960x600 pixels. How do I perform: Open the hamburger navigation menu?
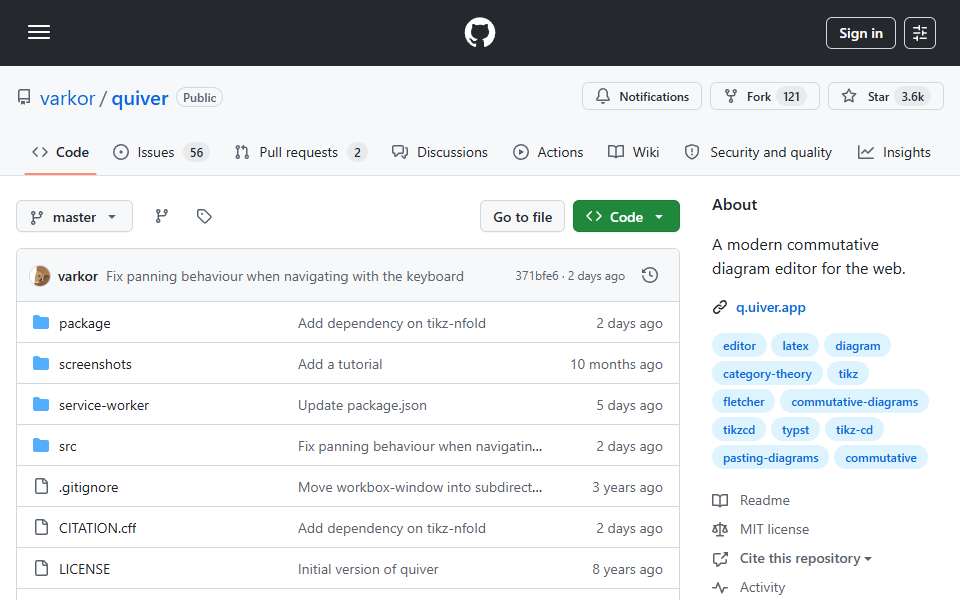pos(39,32)
